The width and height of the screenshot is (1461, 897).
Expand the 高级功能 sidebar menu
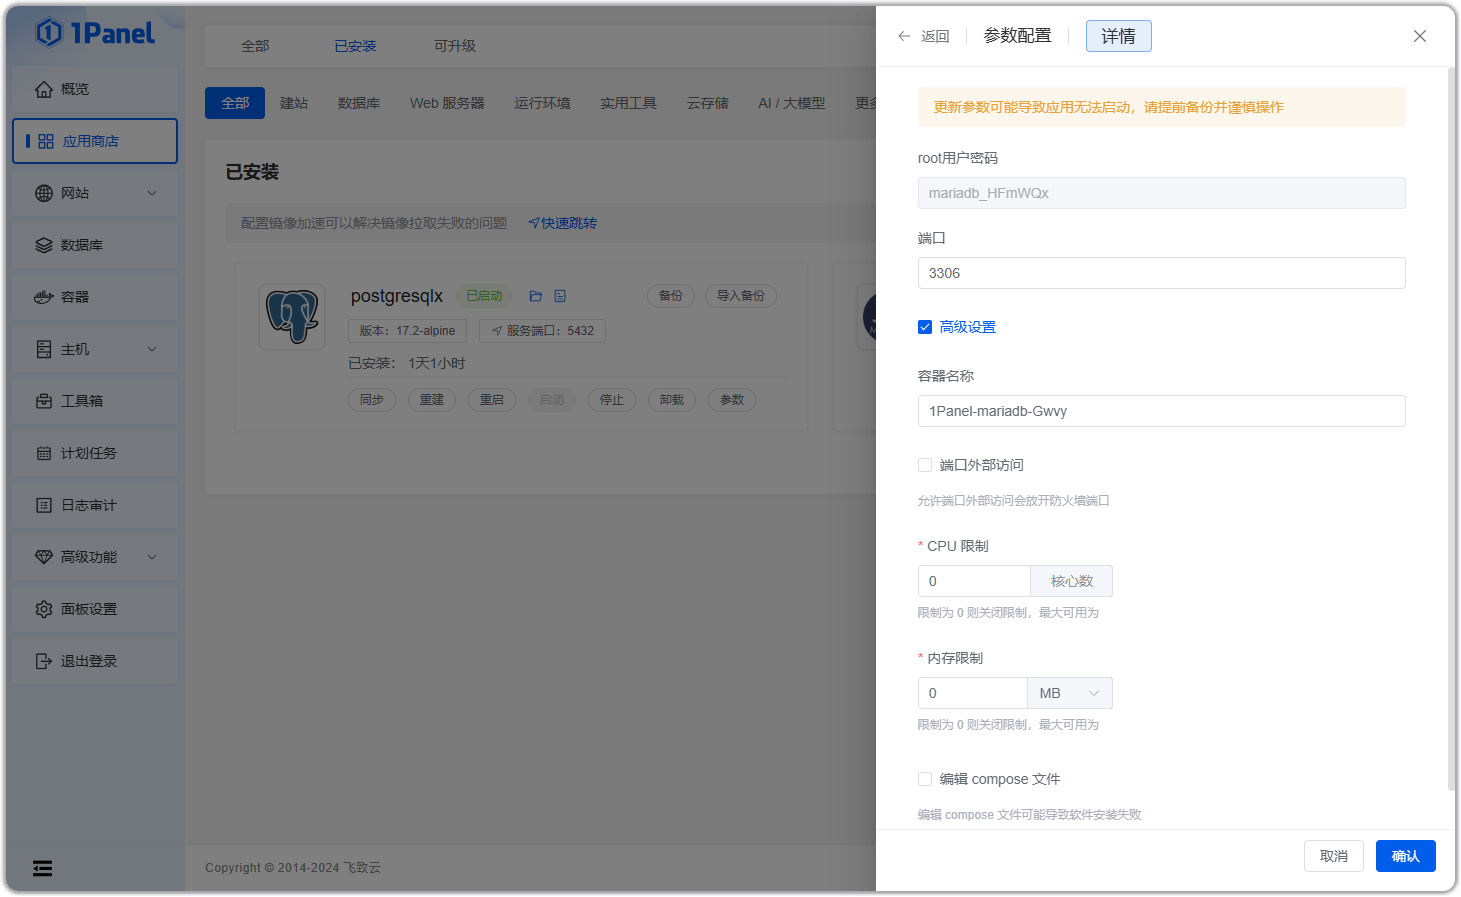click(x=152, y=557)
